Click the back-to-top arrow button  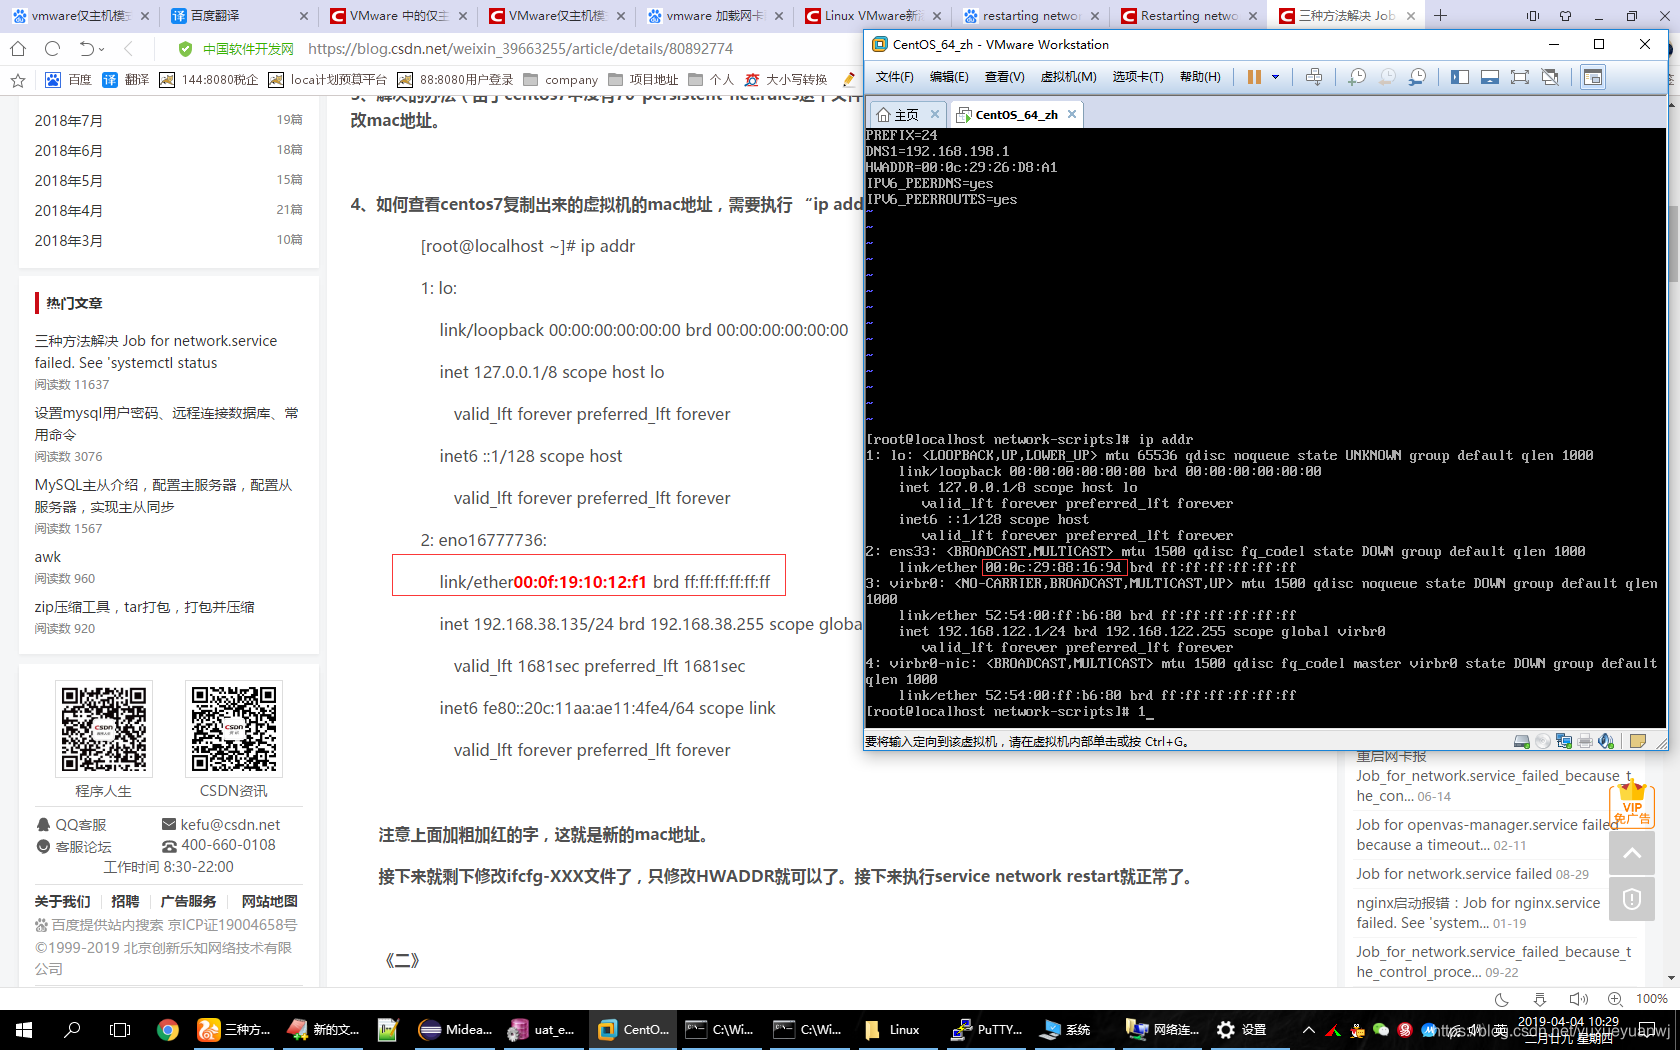[x=1632, y=853]
